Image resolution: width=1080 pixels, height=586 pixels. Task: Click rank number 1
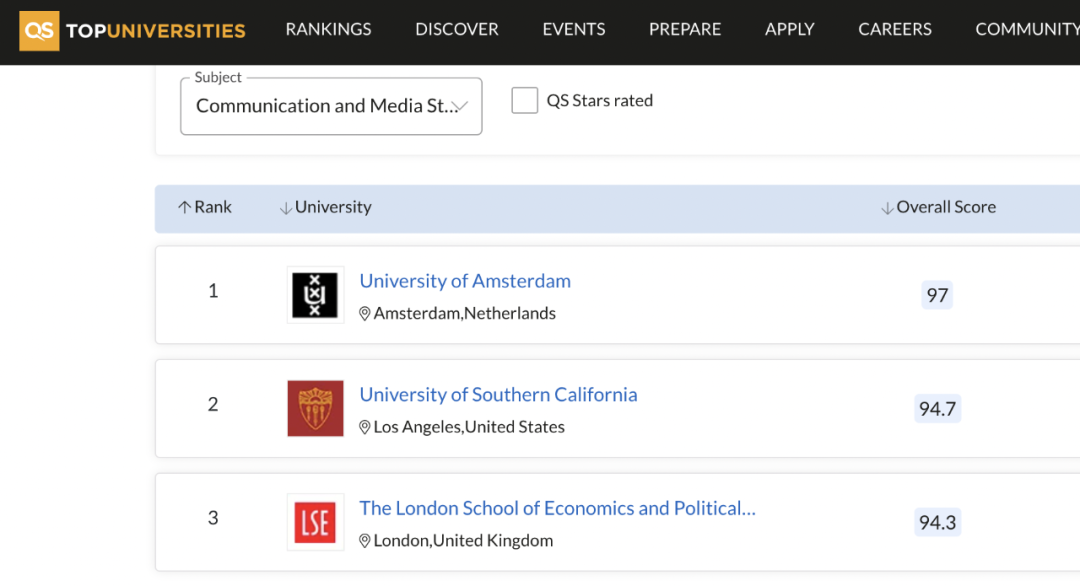click(214, 291)
